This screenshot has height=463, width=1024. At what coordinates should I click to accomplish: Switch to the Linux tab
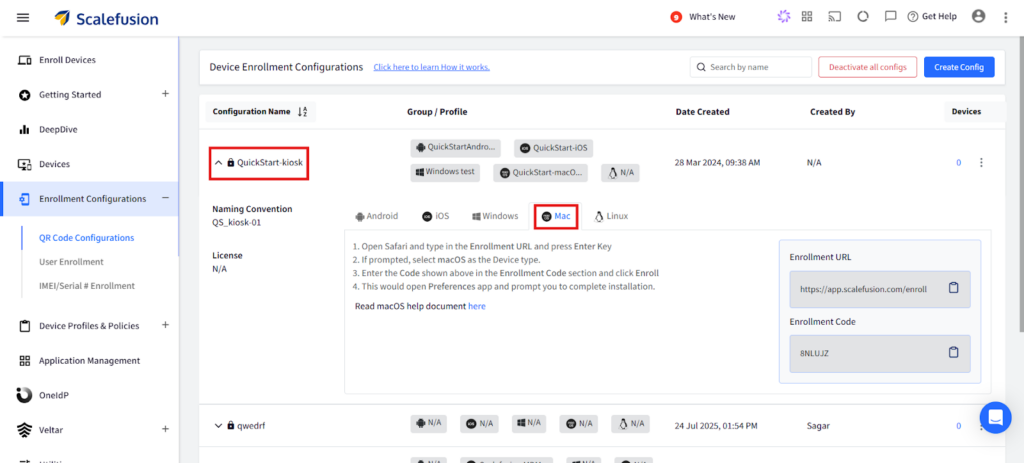click(611, 216)
